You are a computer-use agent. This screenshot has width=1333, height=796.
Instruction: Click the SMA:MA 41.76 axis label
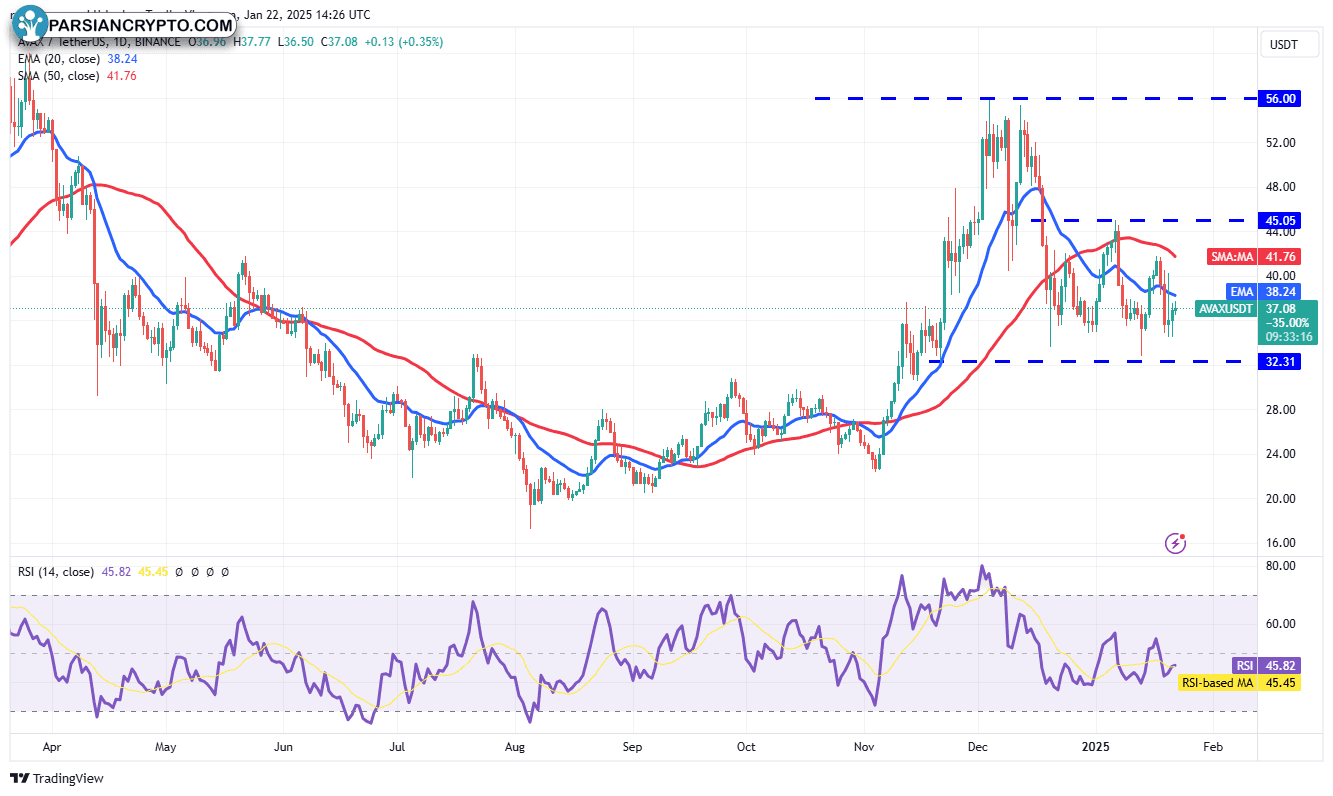(x=1255, y=257)
